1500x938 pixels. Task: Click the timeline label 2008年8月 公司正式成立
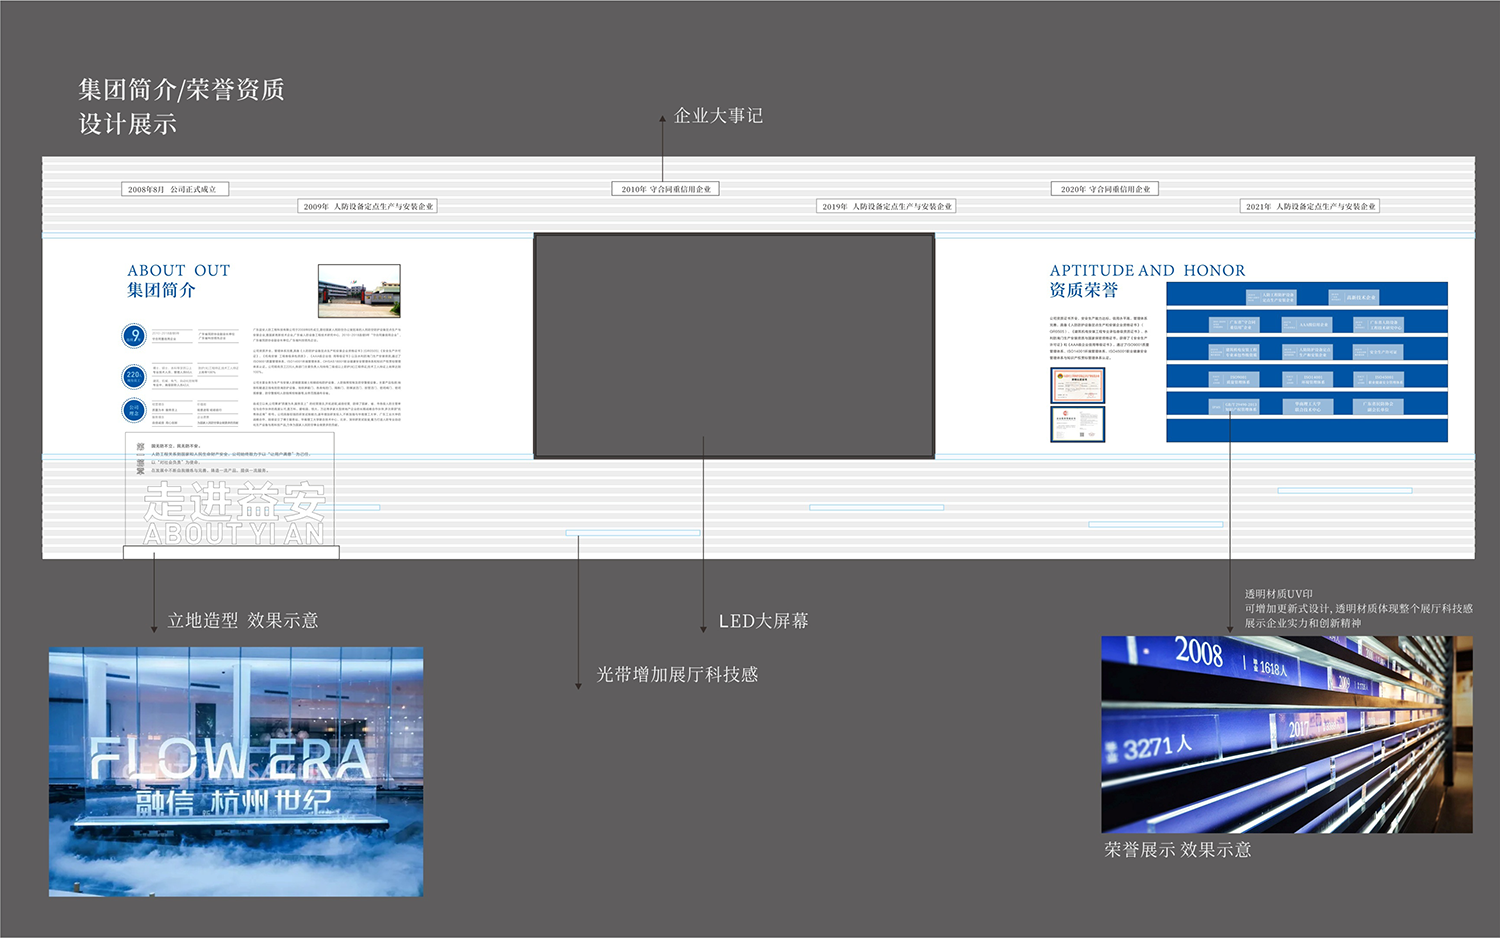[175, 189]
